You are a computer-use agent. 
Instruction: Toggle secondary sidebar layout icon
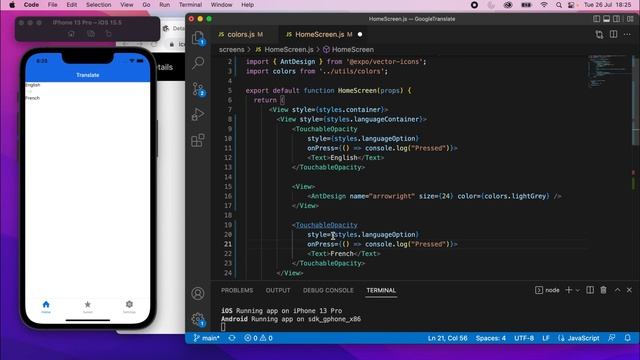(617, 19)
